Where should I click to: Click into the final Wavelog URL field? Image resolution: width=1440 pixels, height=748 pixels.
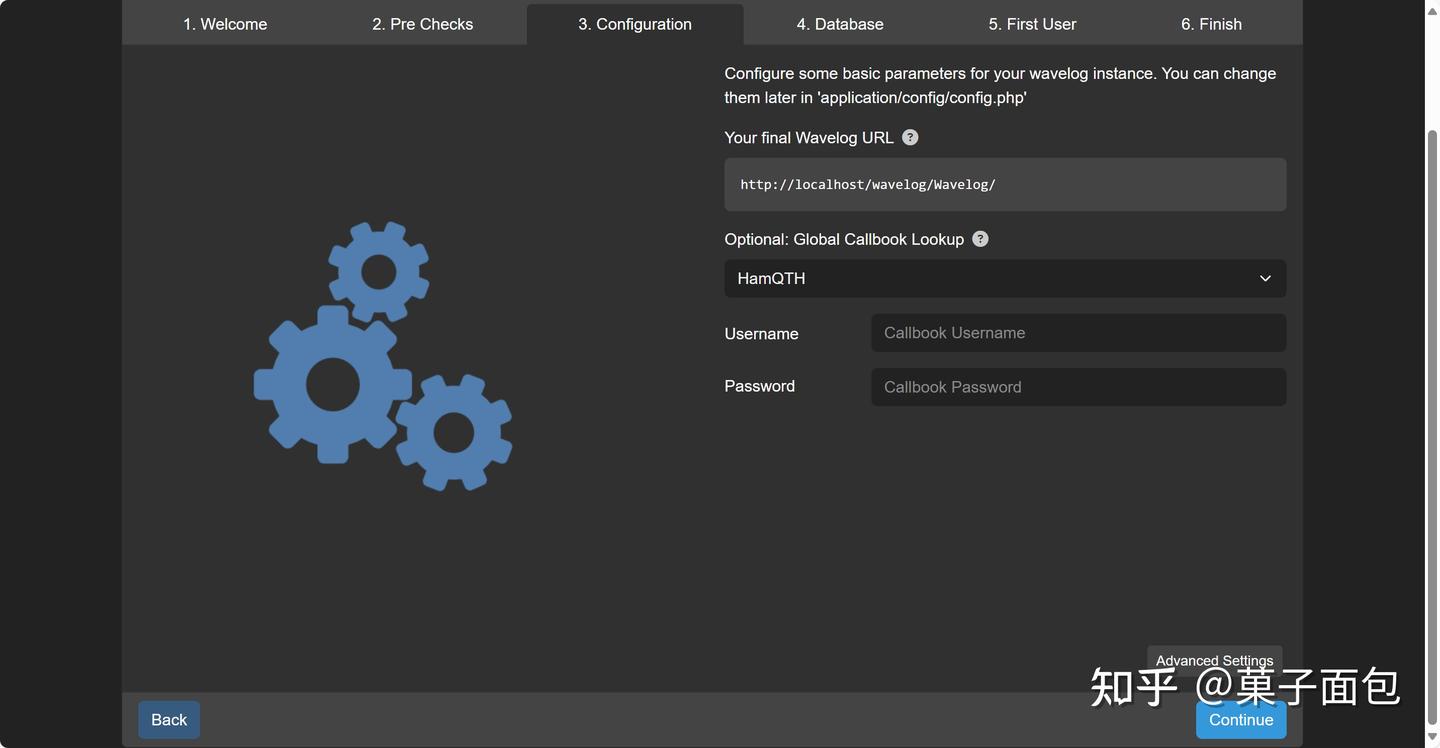[1004, 185]
